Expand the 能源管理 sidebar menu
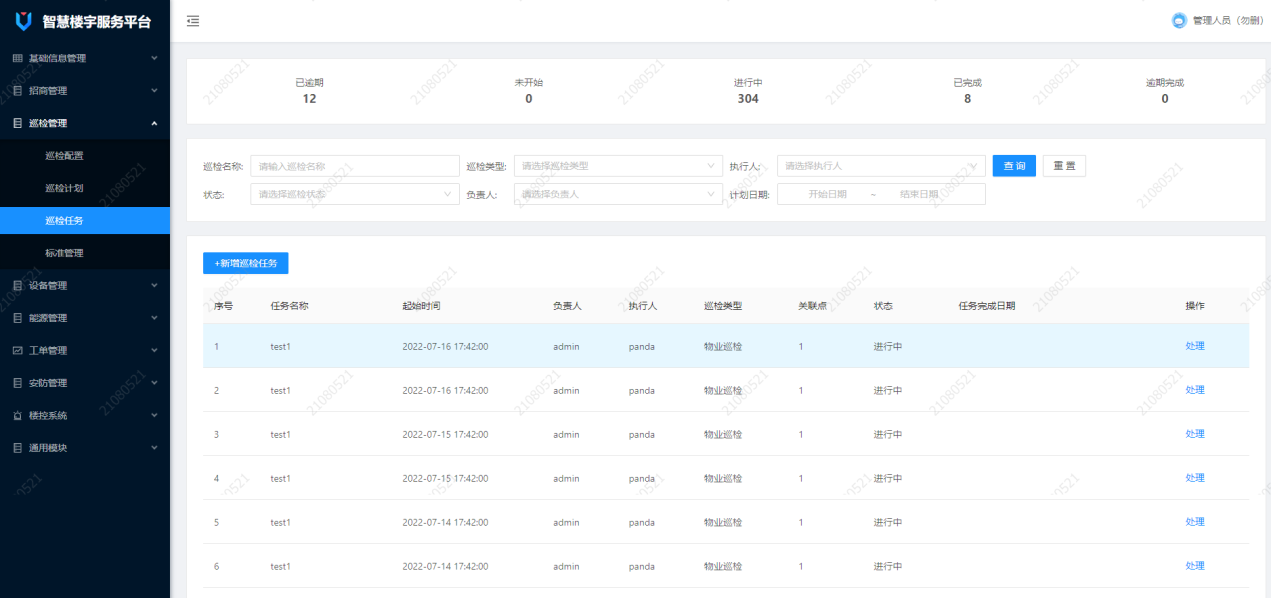The height and width of the screenshot is (598, 1271). click(x=85, y=318)
